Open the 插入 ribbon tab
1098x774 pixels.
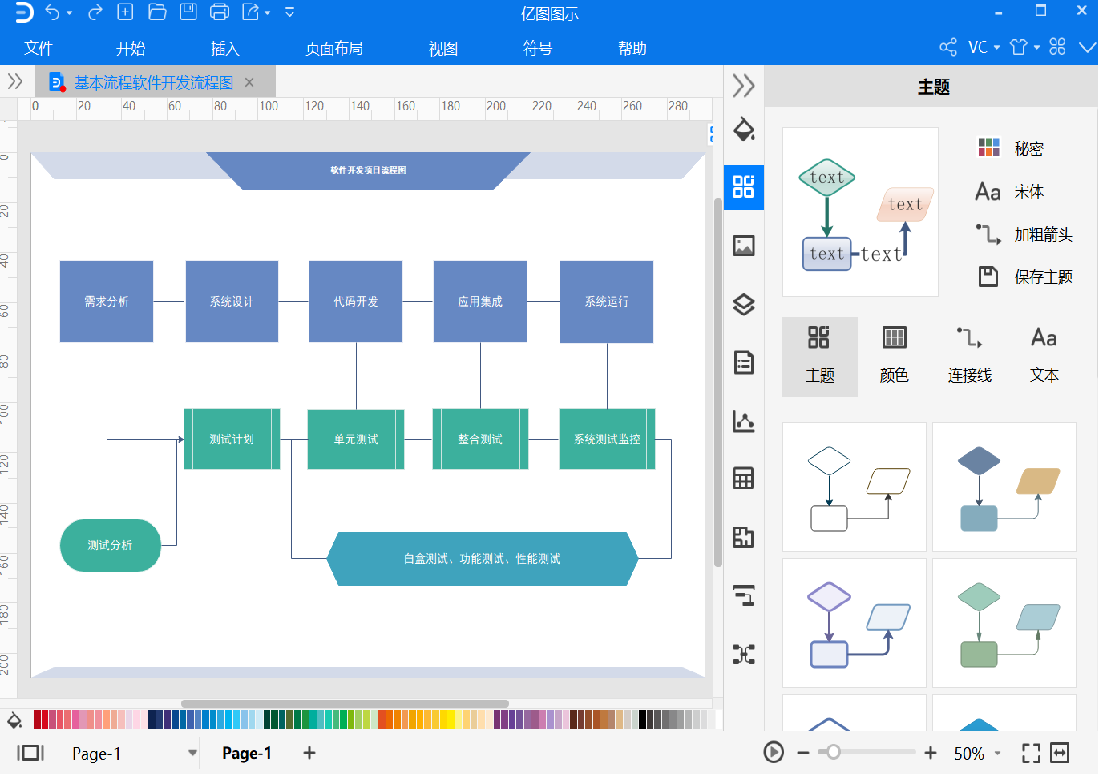[x=225, y=48]
